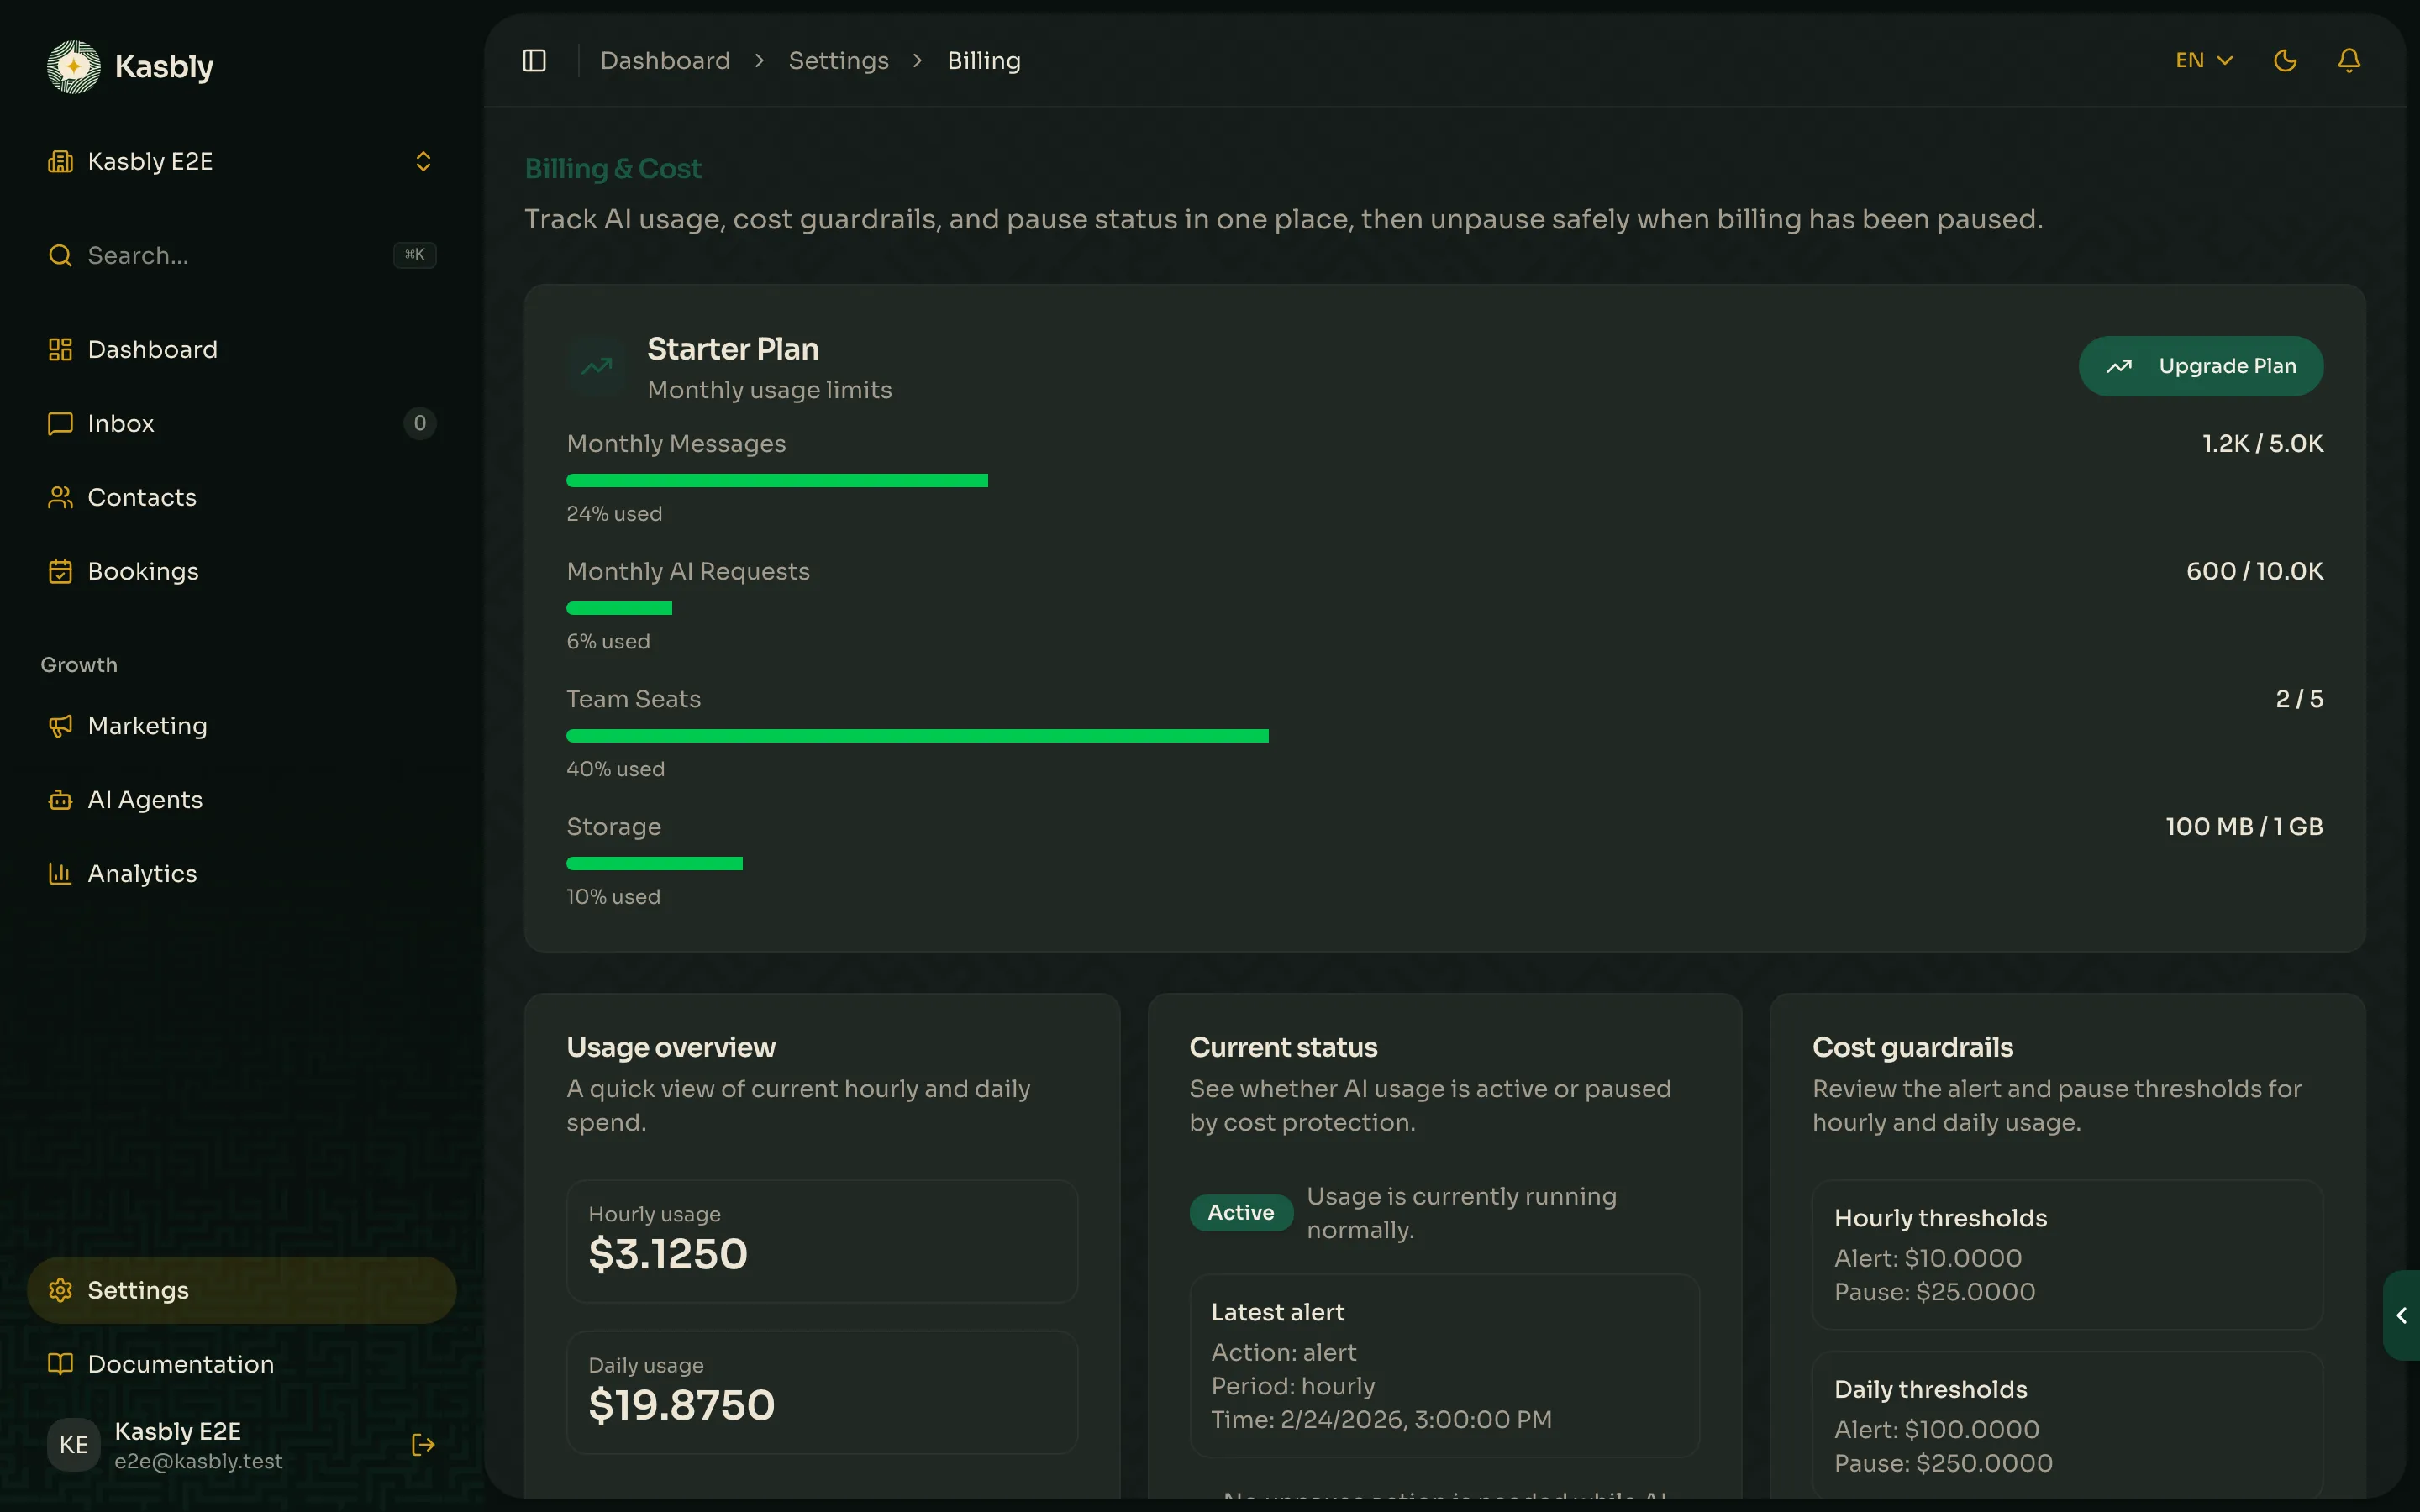Click the Team Seats progress bar
This screenshot has height=1512, width=2420.
pyautogui.click(x=1445, y=736)
